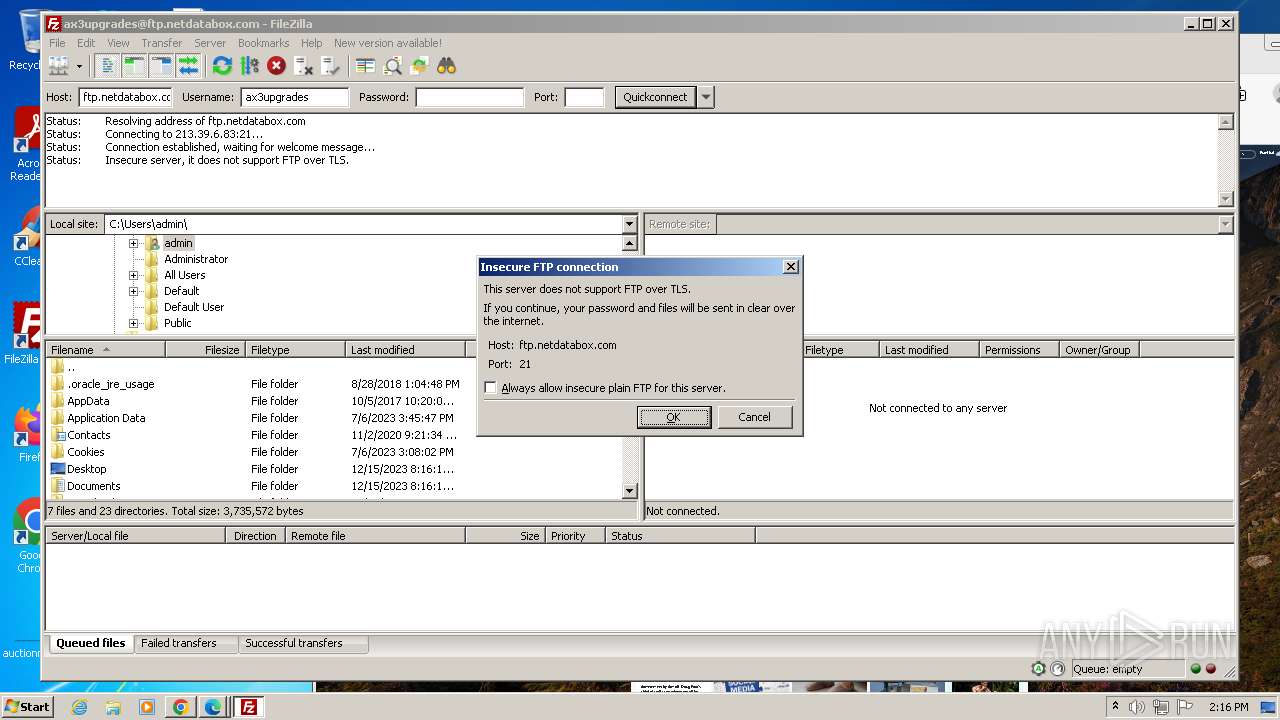Search for files with binoculars icon
The image size is (1280, 720).
click(x=446, y=66)
